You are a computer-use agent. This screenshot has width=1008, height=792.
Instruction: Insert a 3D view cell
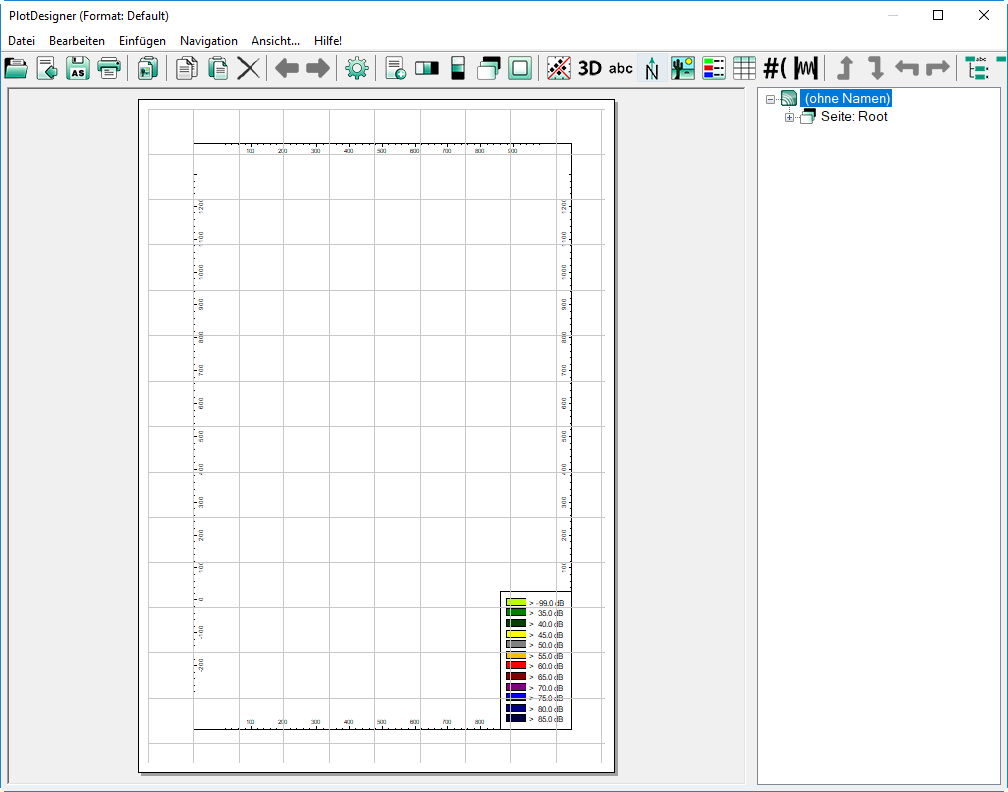pos(590,68)
